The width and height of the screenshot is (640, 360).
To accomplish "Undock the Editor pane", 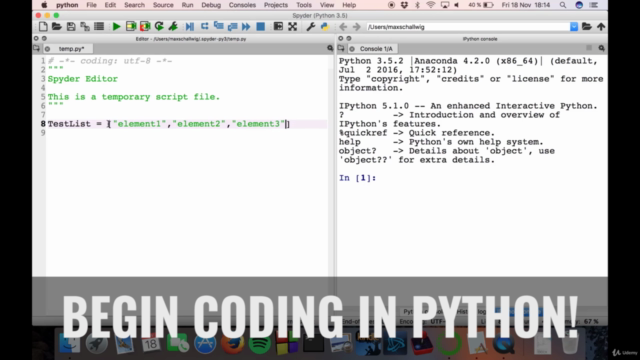I will point(44,39).
